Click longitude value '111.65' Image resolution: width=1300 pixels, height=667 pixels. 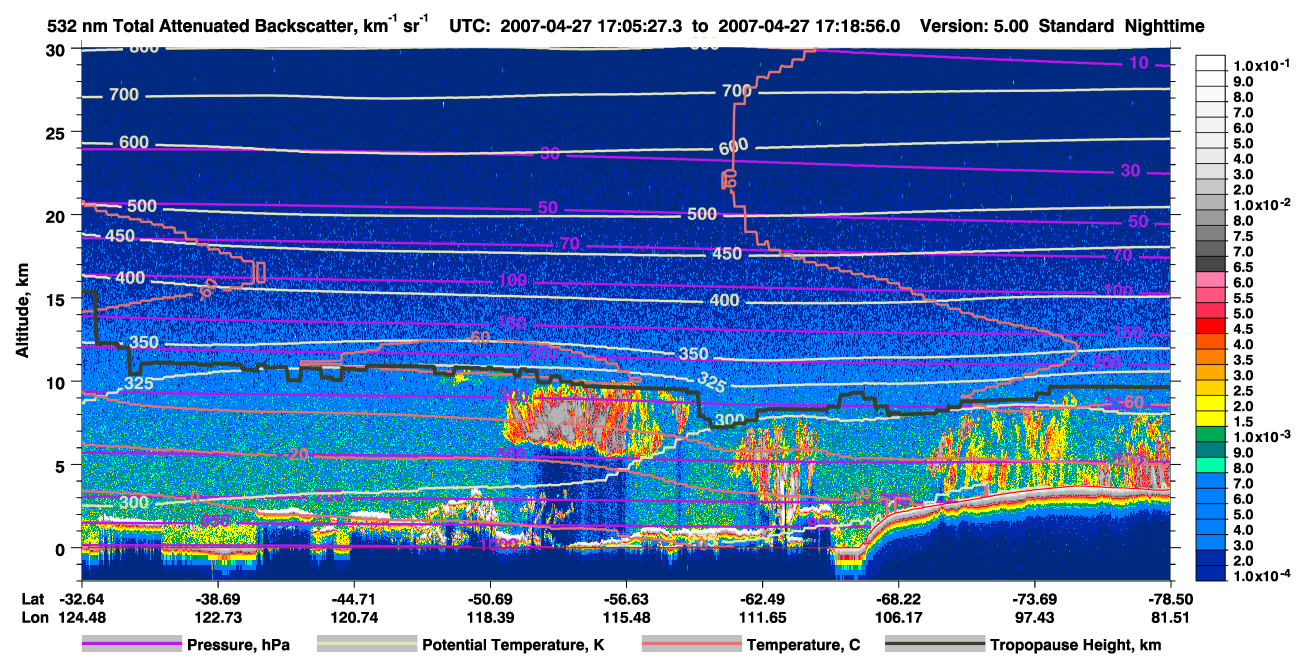coord(762,617)
